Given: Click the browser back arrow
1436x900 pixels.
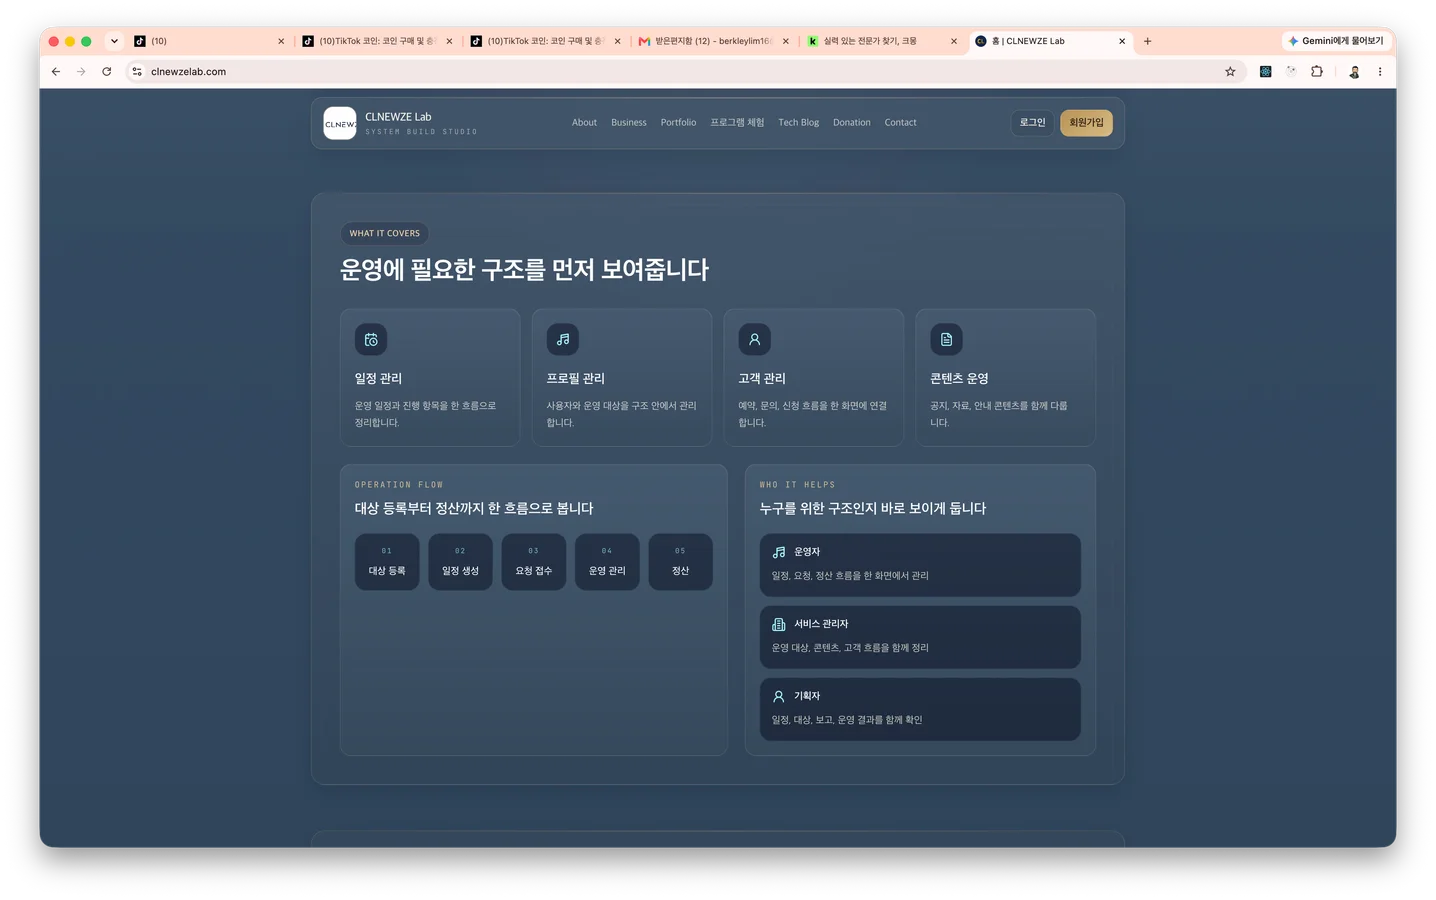Looking at the screenshot, I should [56, 72].
